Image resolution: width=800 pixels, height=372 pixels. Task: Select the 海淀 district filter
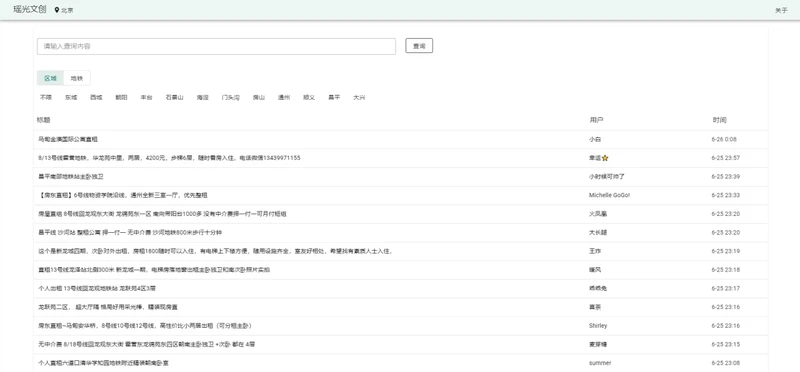click(x=203, y=97)
